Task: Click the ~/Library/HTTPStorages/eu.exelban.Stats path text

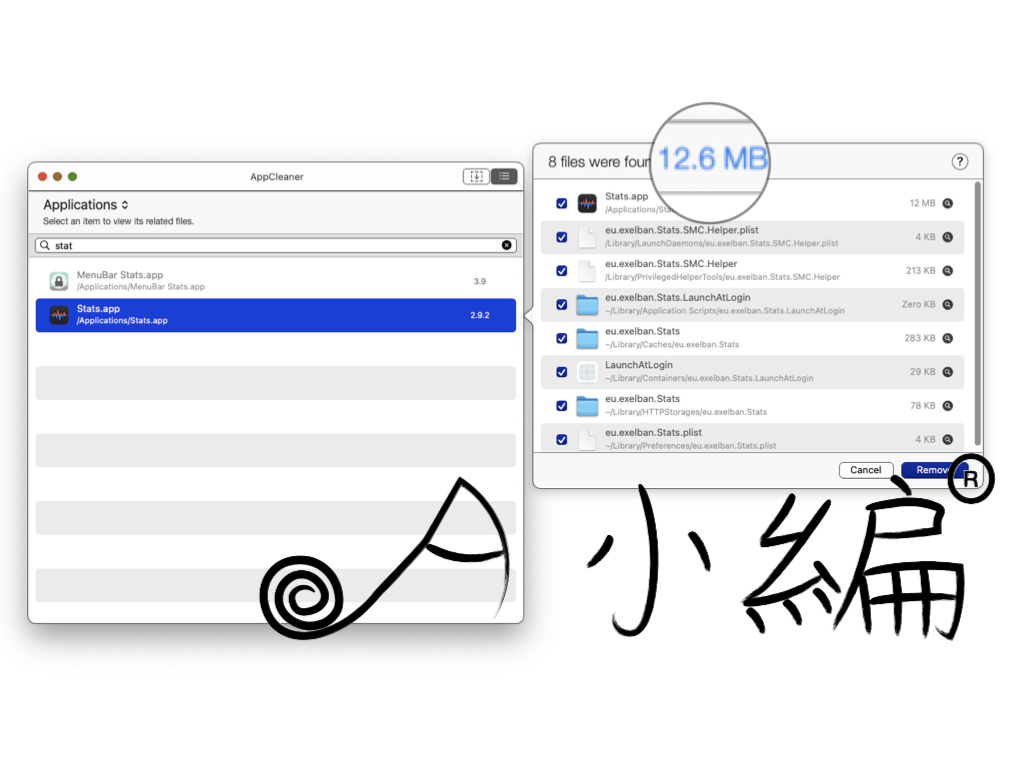Action: [686, 411]
